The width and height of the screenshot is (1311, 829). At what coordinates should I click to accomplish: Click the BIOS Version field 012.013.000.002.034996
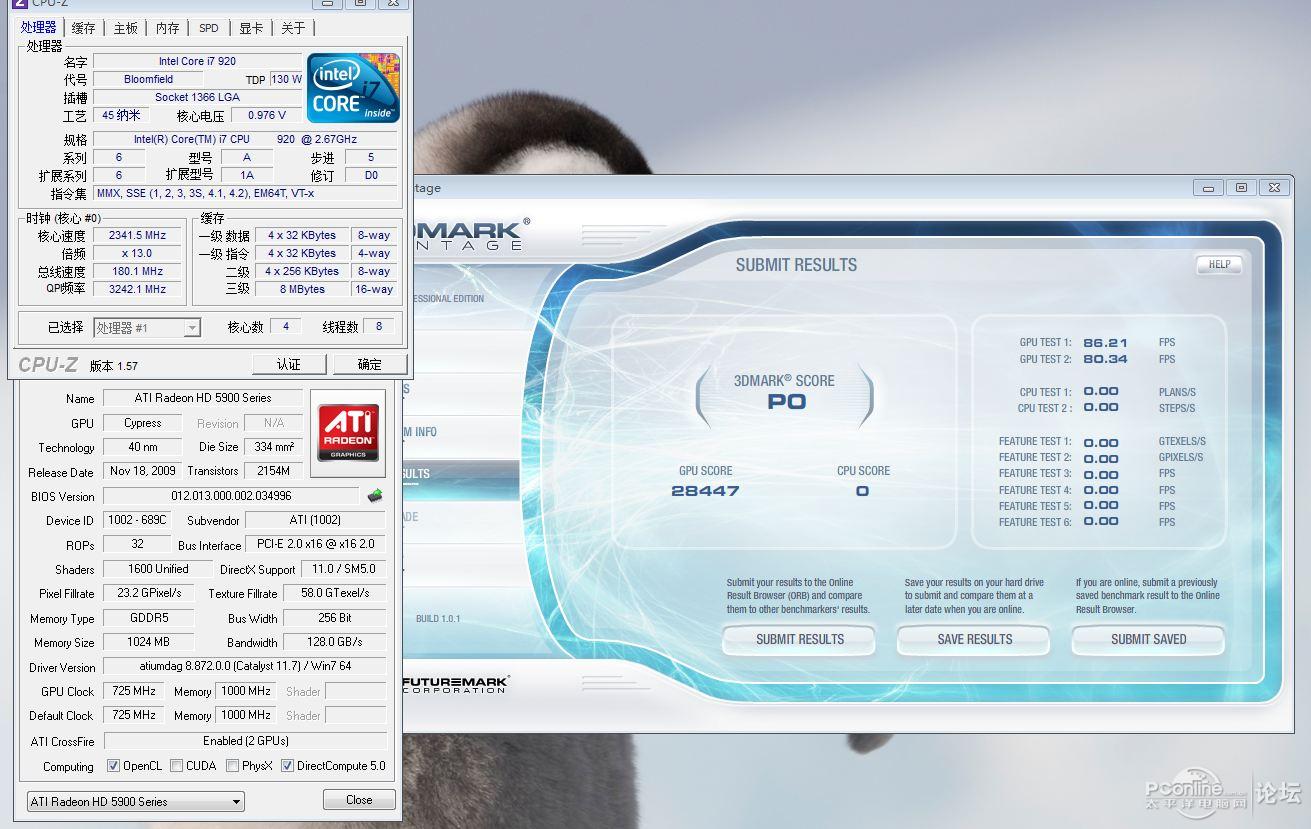pos(231,496)
